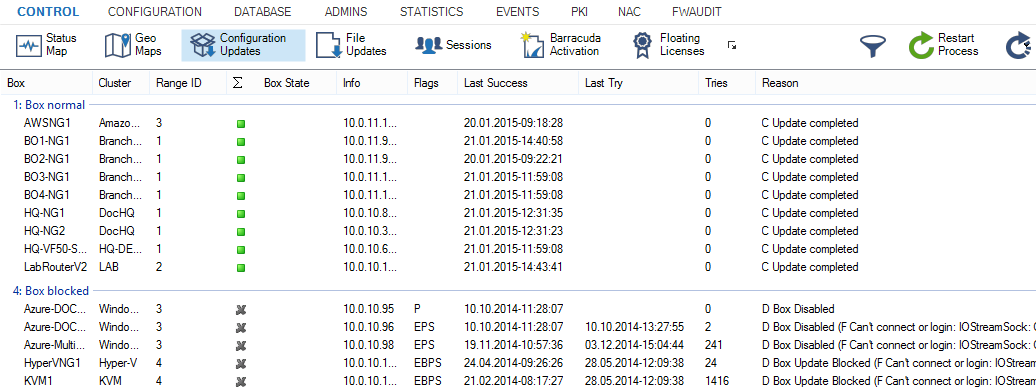Screen dimensions: 1036x390
Task: Select the BO3-NG1 box row
Action: (x=518, y=177)
